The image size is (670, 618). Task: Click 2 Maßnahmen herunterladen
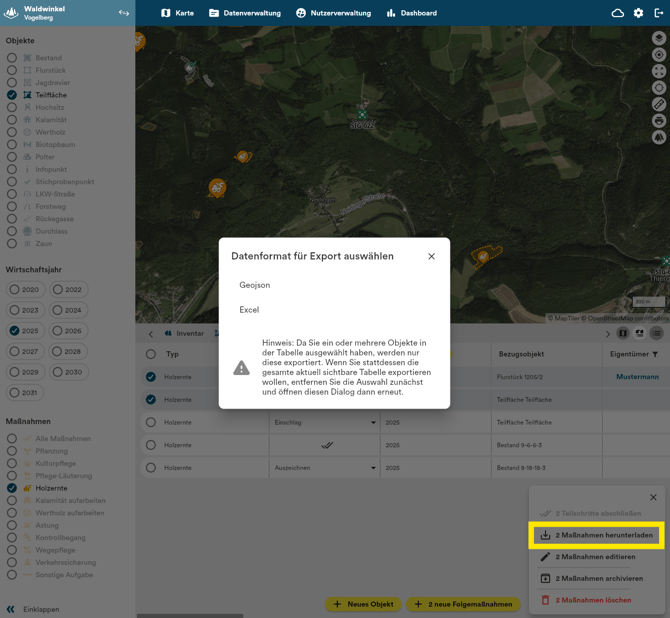(596, 535)
